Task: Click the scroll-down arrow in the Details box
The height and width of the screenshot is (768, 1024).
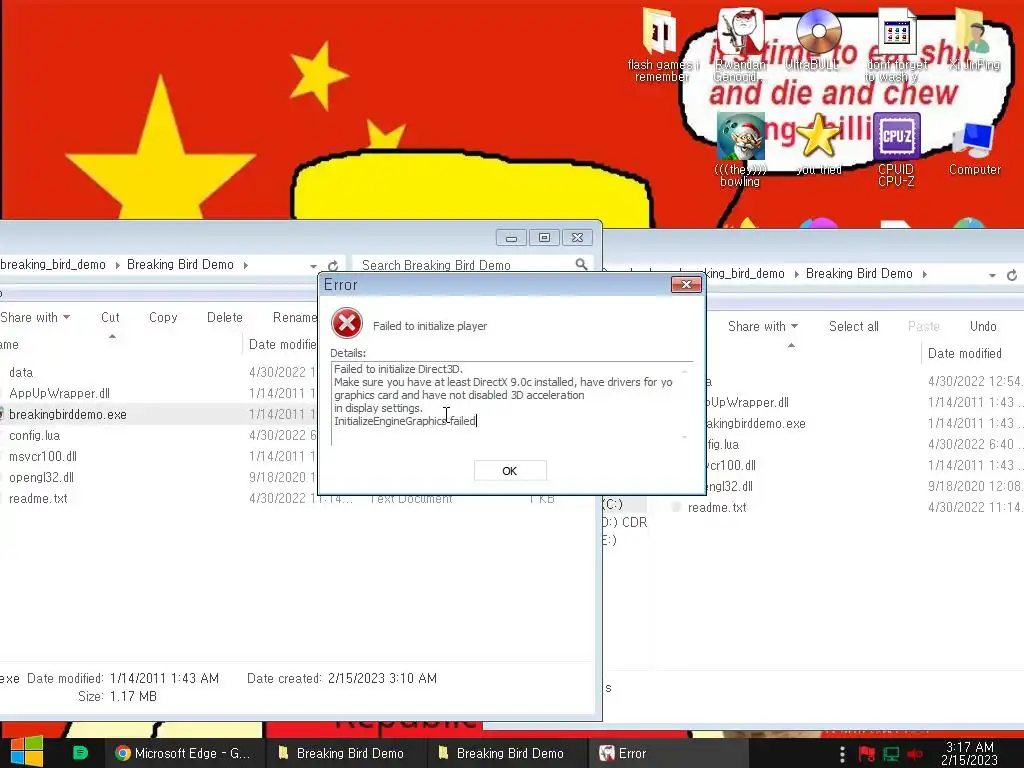Action: coord(685,437)
